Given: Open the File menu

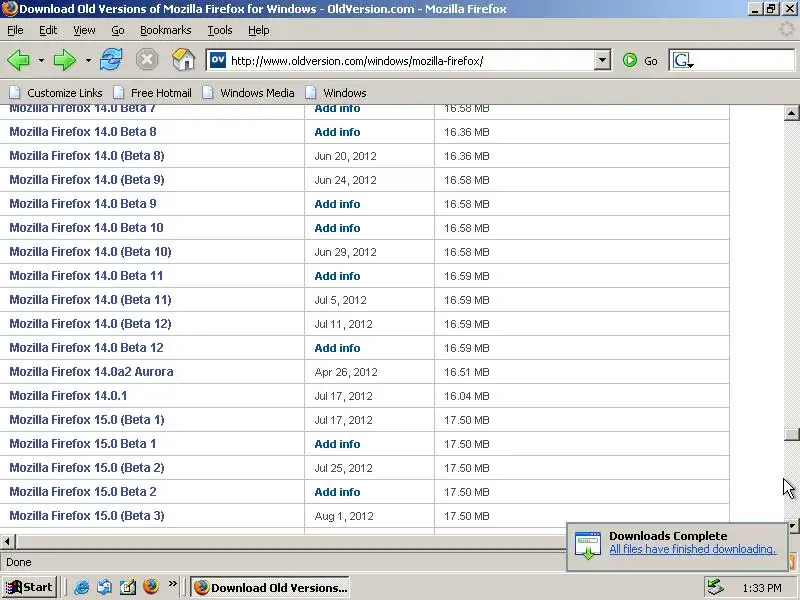Looking at the screenshot, I should tap(15, 30).
